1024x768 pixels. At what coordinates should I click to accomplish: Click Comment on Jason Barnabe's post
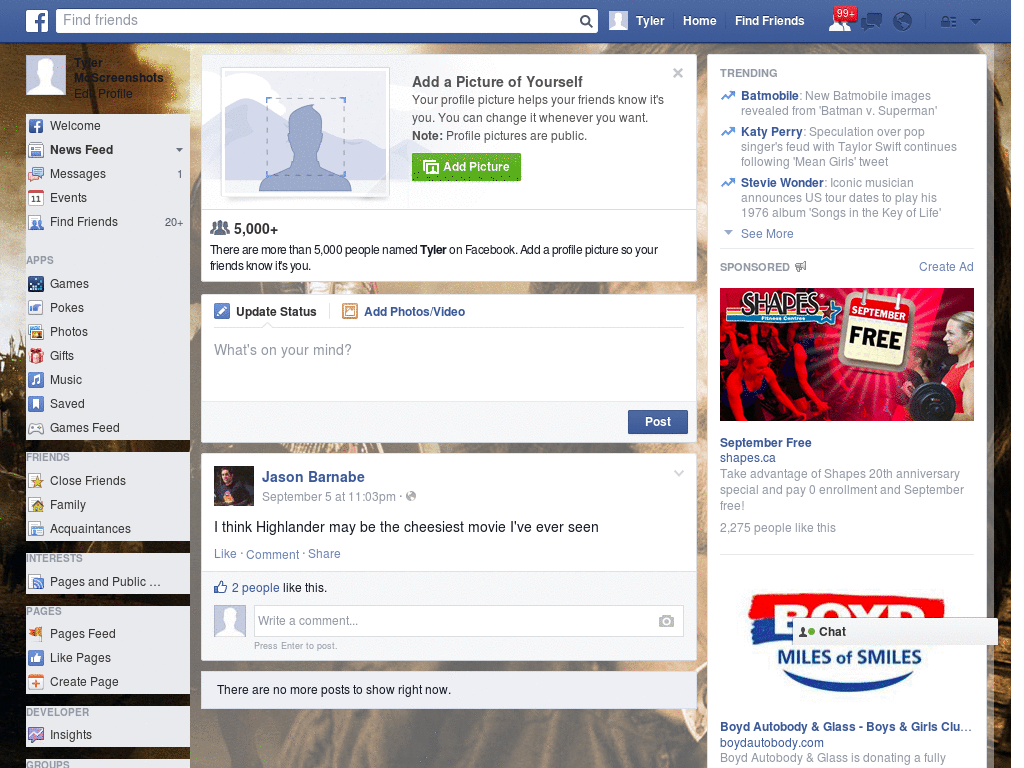click(272, 554)
